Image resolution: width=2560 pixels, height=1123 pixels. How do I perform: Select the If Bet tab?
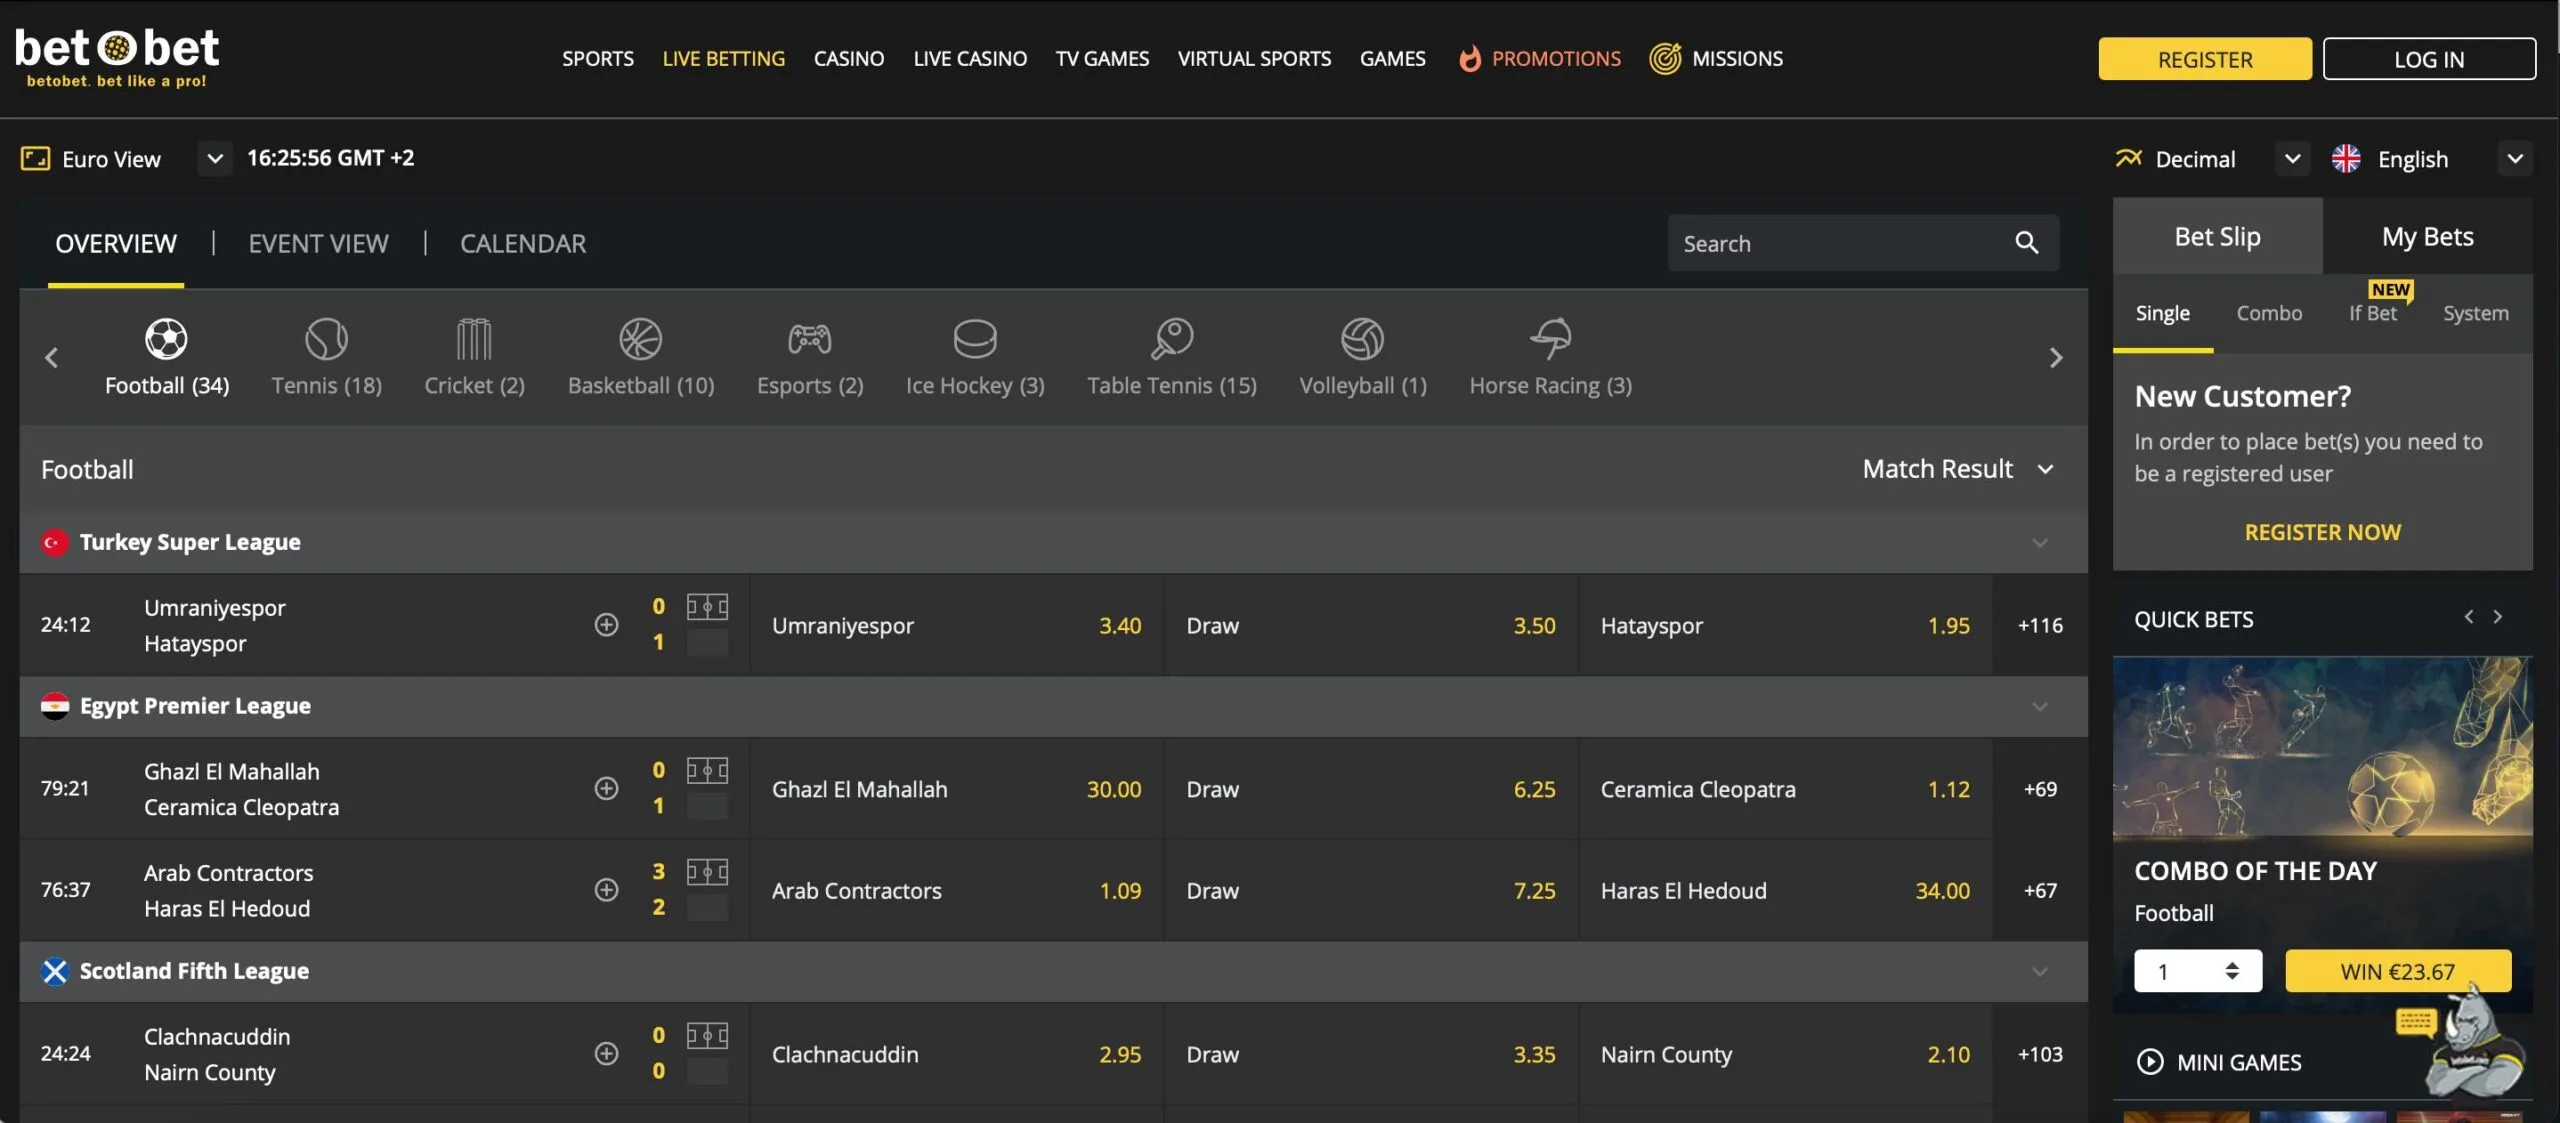pos(2373,313)
